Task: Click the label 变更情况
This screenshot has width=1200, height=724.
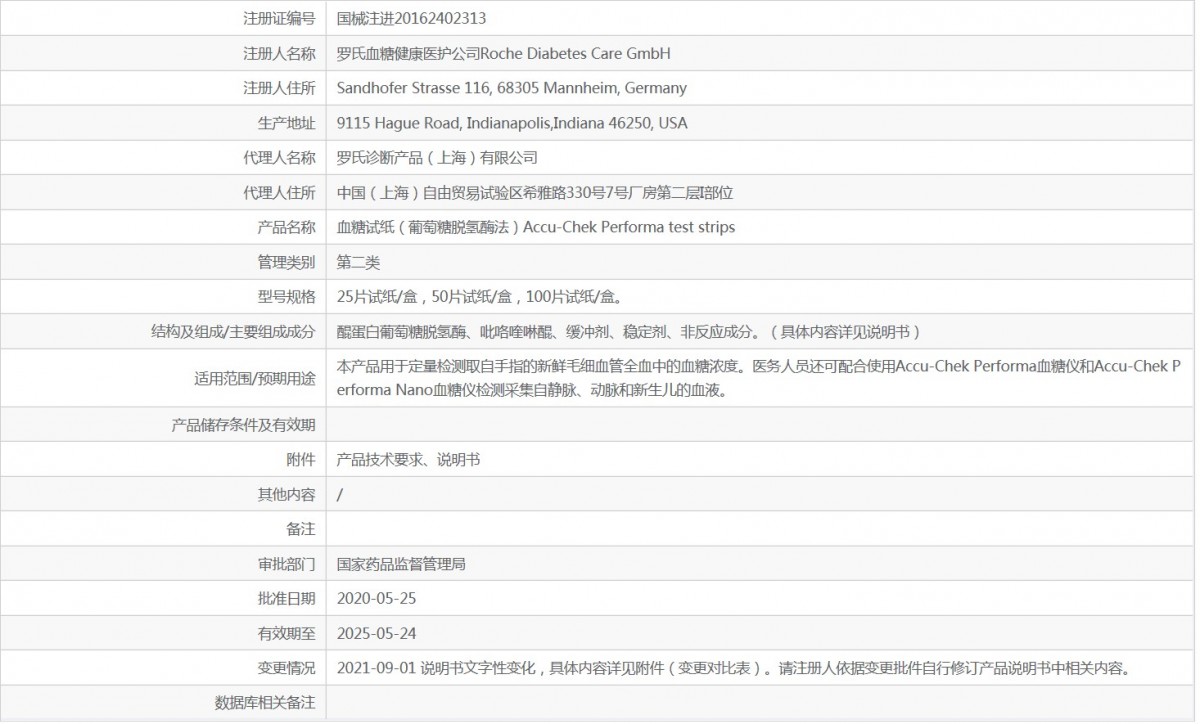Action: tap(286, 668)
